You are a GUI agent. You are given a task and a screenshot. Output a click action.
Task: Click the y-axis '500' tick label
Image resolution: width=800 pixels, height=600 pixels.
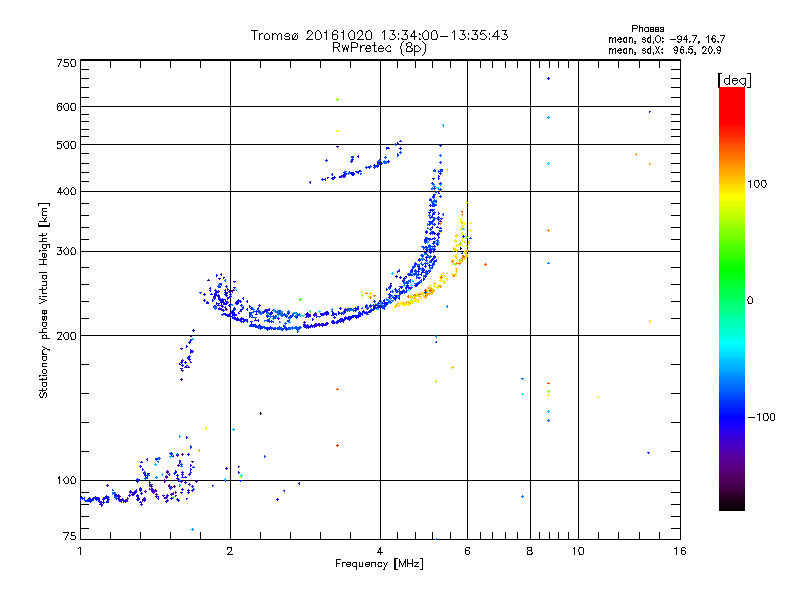(66, 145)
